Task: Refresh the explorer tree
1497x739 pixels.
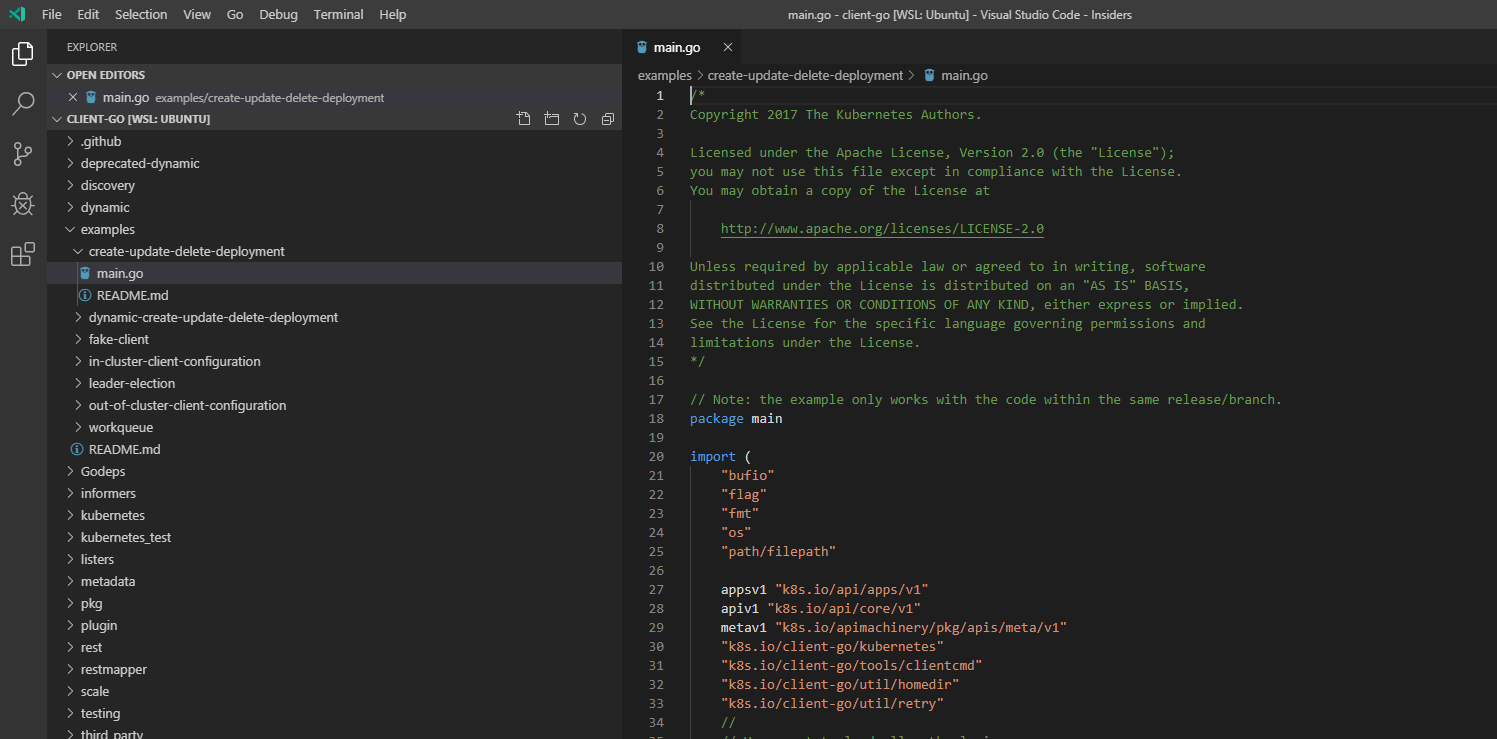Action: click(x=580, y=119)
